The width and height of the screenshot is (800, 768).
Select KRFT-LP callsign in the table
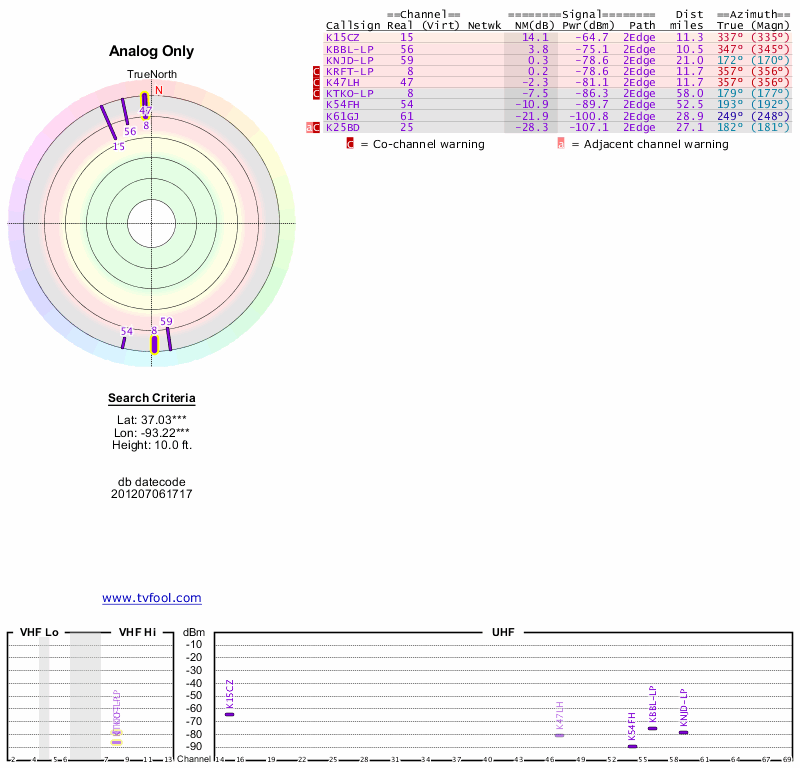[x=349, y=71]
